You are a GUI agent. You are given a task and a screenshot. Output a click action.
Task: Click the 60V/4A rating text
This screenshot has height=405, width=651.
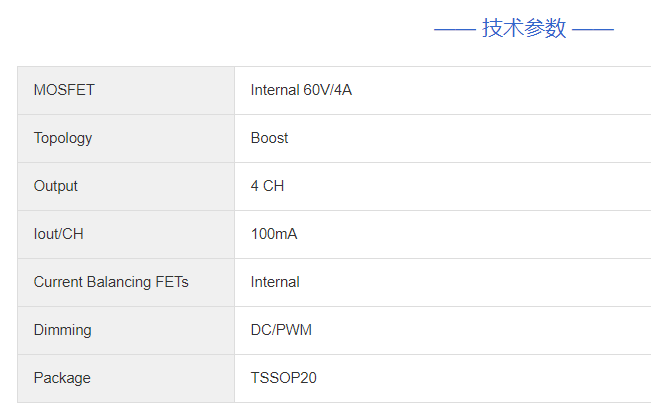click(328, 90)
